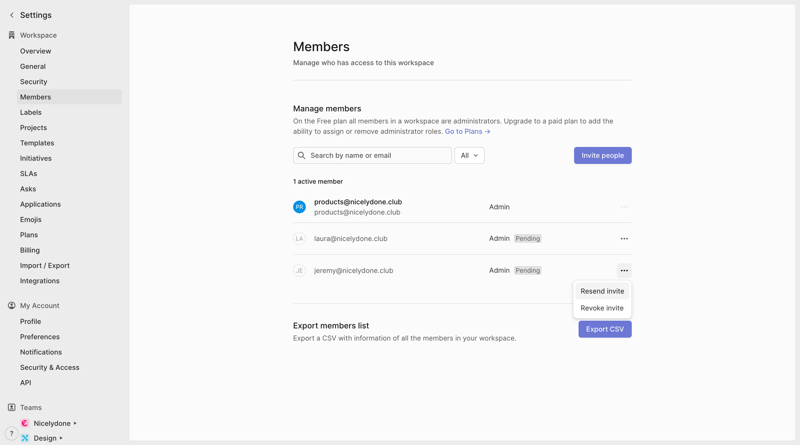Click the search magnifier icon

click(x=302, y=155)
